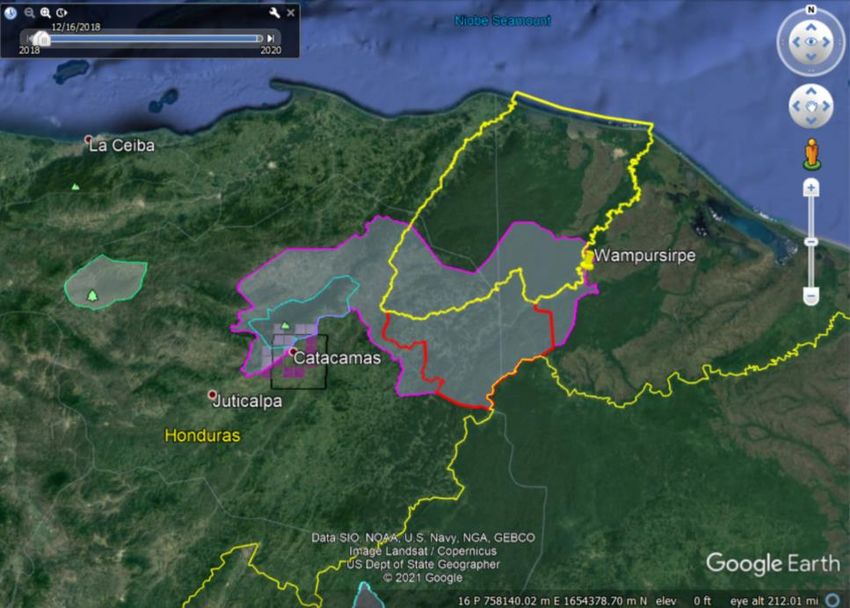850x608 pixels.
Task: Click the La Ceiba city placemark
Action: pyautogui.click(x=88, y=139)
